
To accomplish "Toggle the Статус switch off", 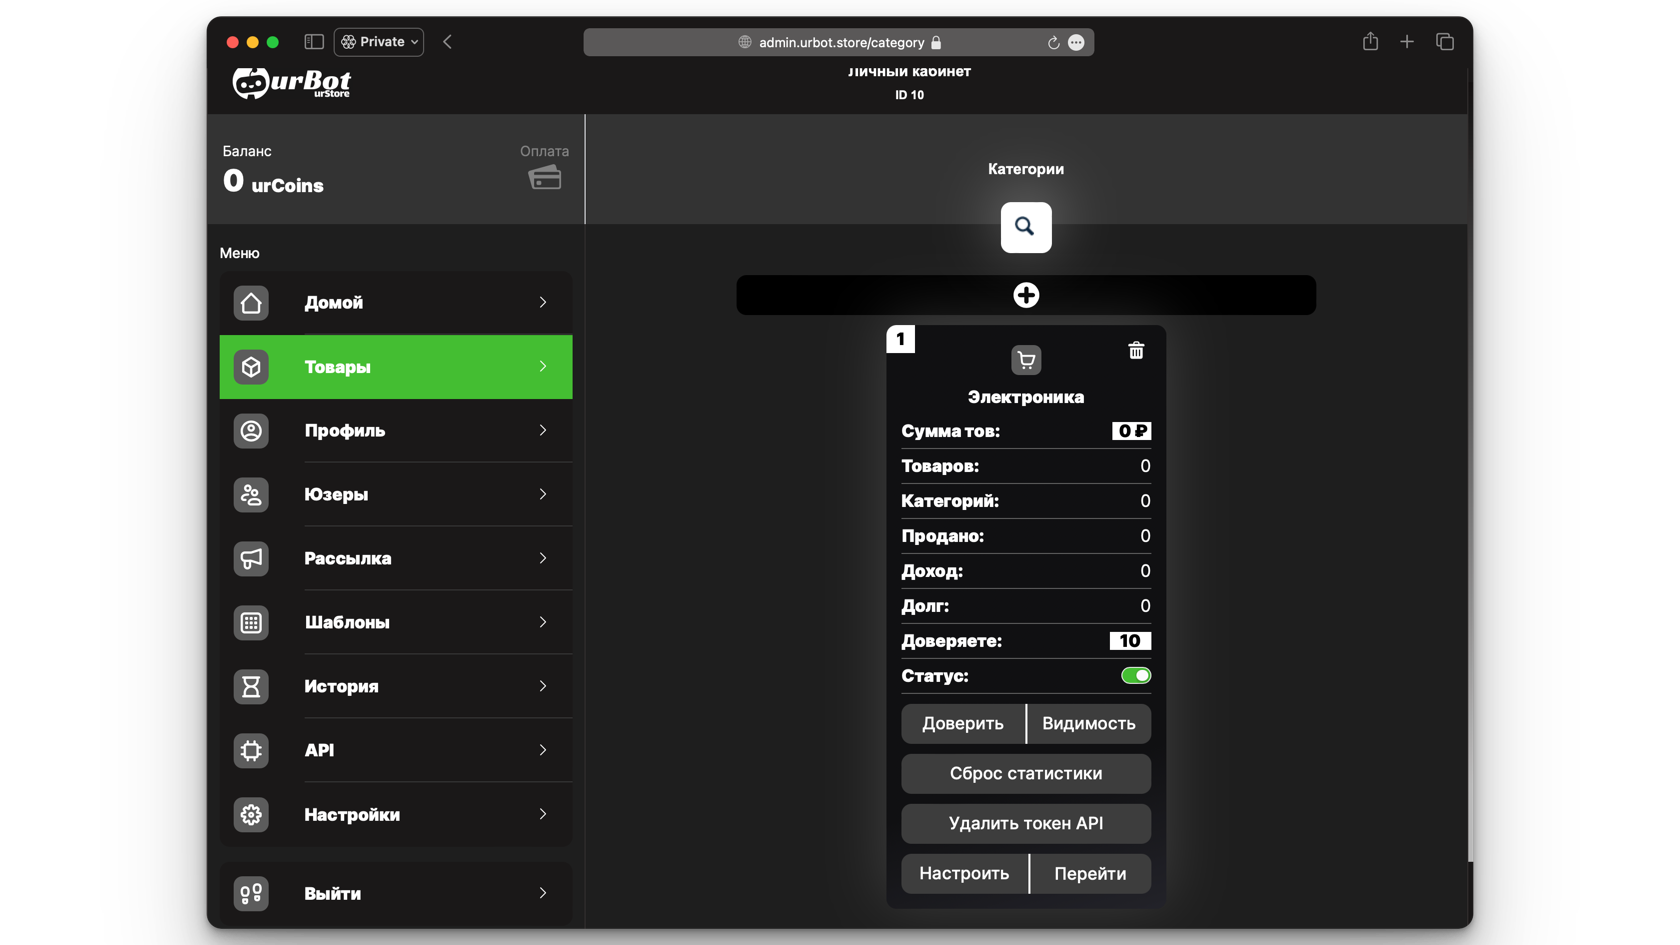I will click(x=1135, y=676).
